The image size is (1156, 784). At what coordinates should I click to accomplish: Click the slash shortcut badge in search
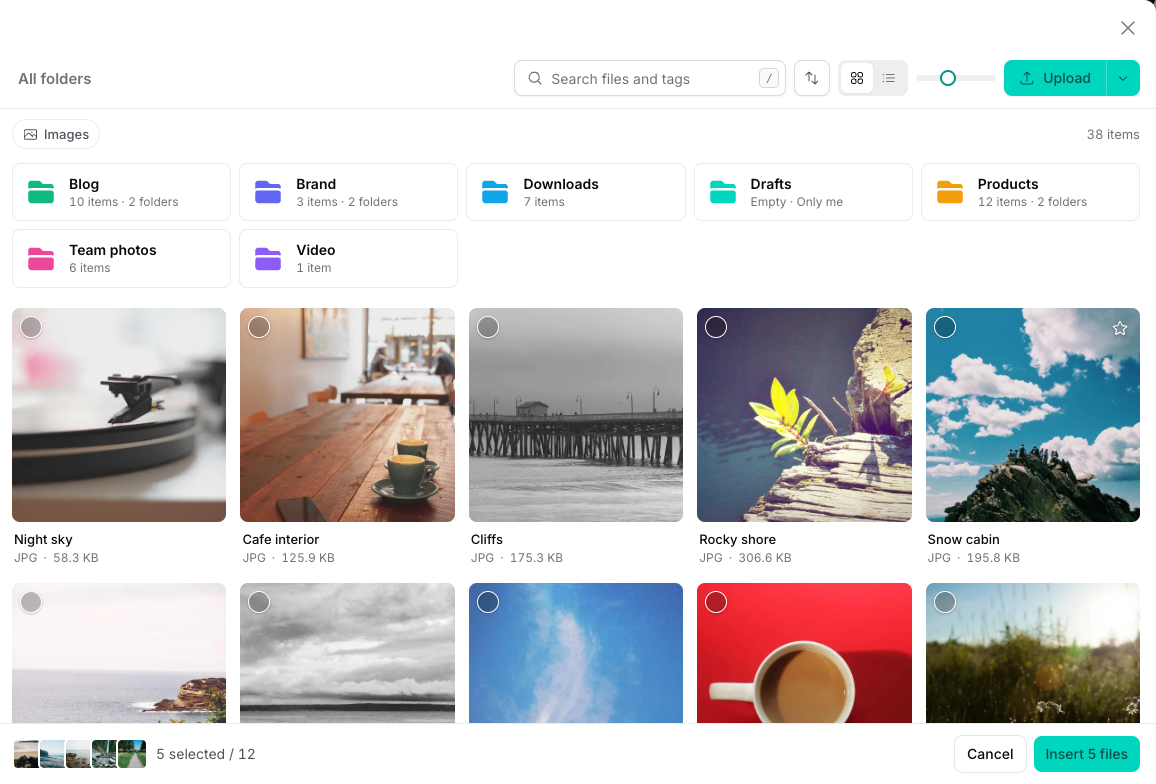click(768, 78)
